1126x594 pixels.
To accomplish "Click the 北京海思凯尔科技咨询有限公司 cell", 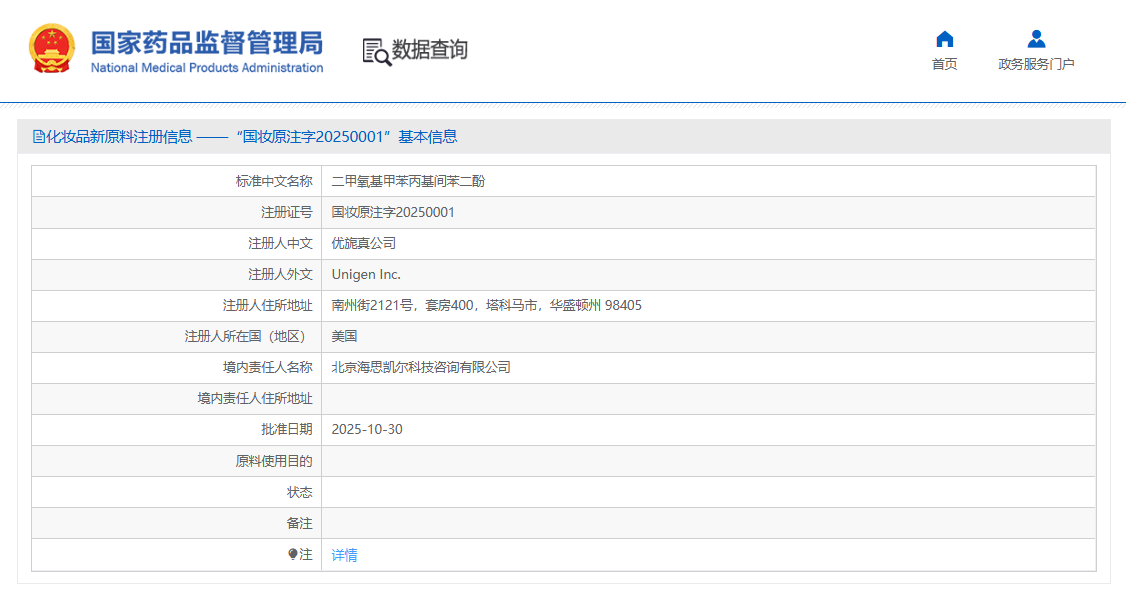I will [x=421, y=367].
